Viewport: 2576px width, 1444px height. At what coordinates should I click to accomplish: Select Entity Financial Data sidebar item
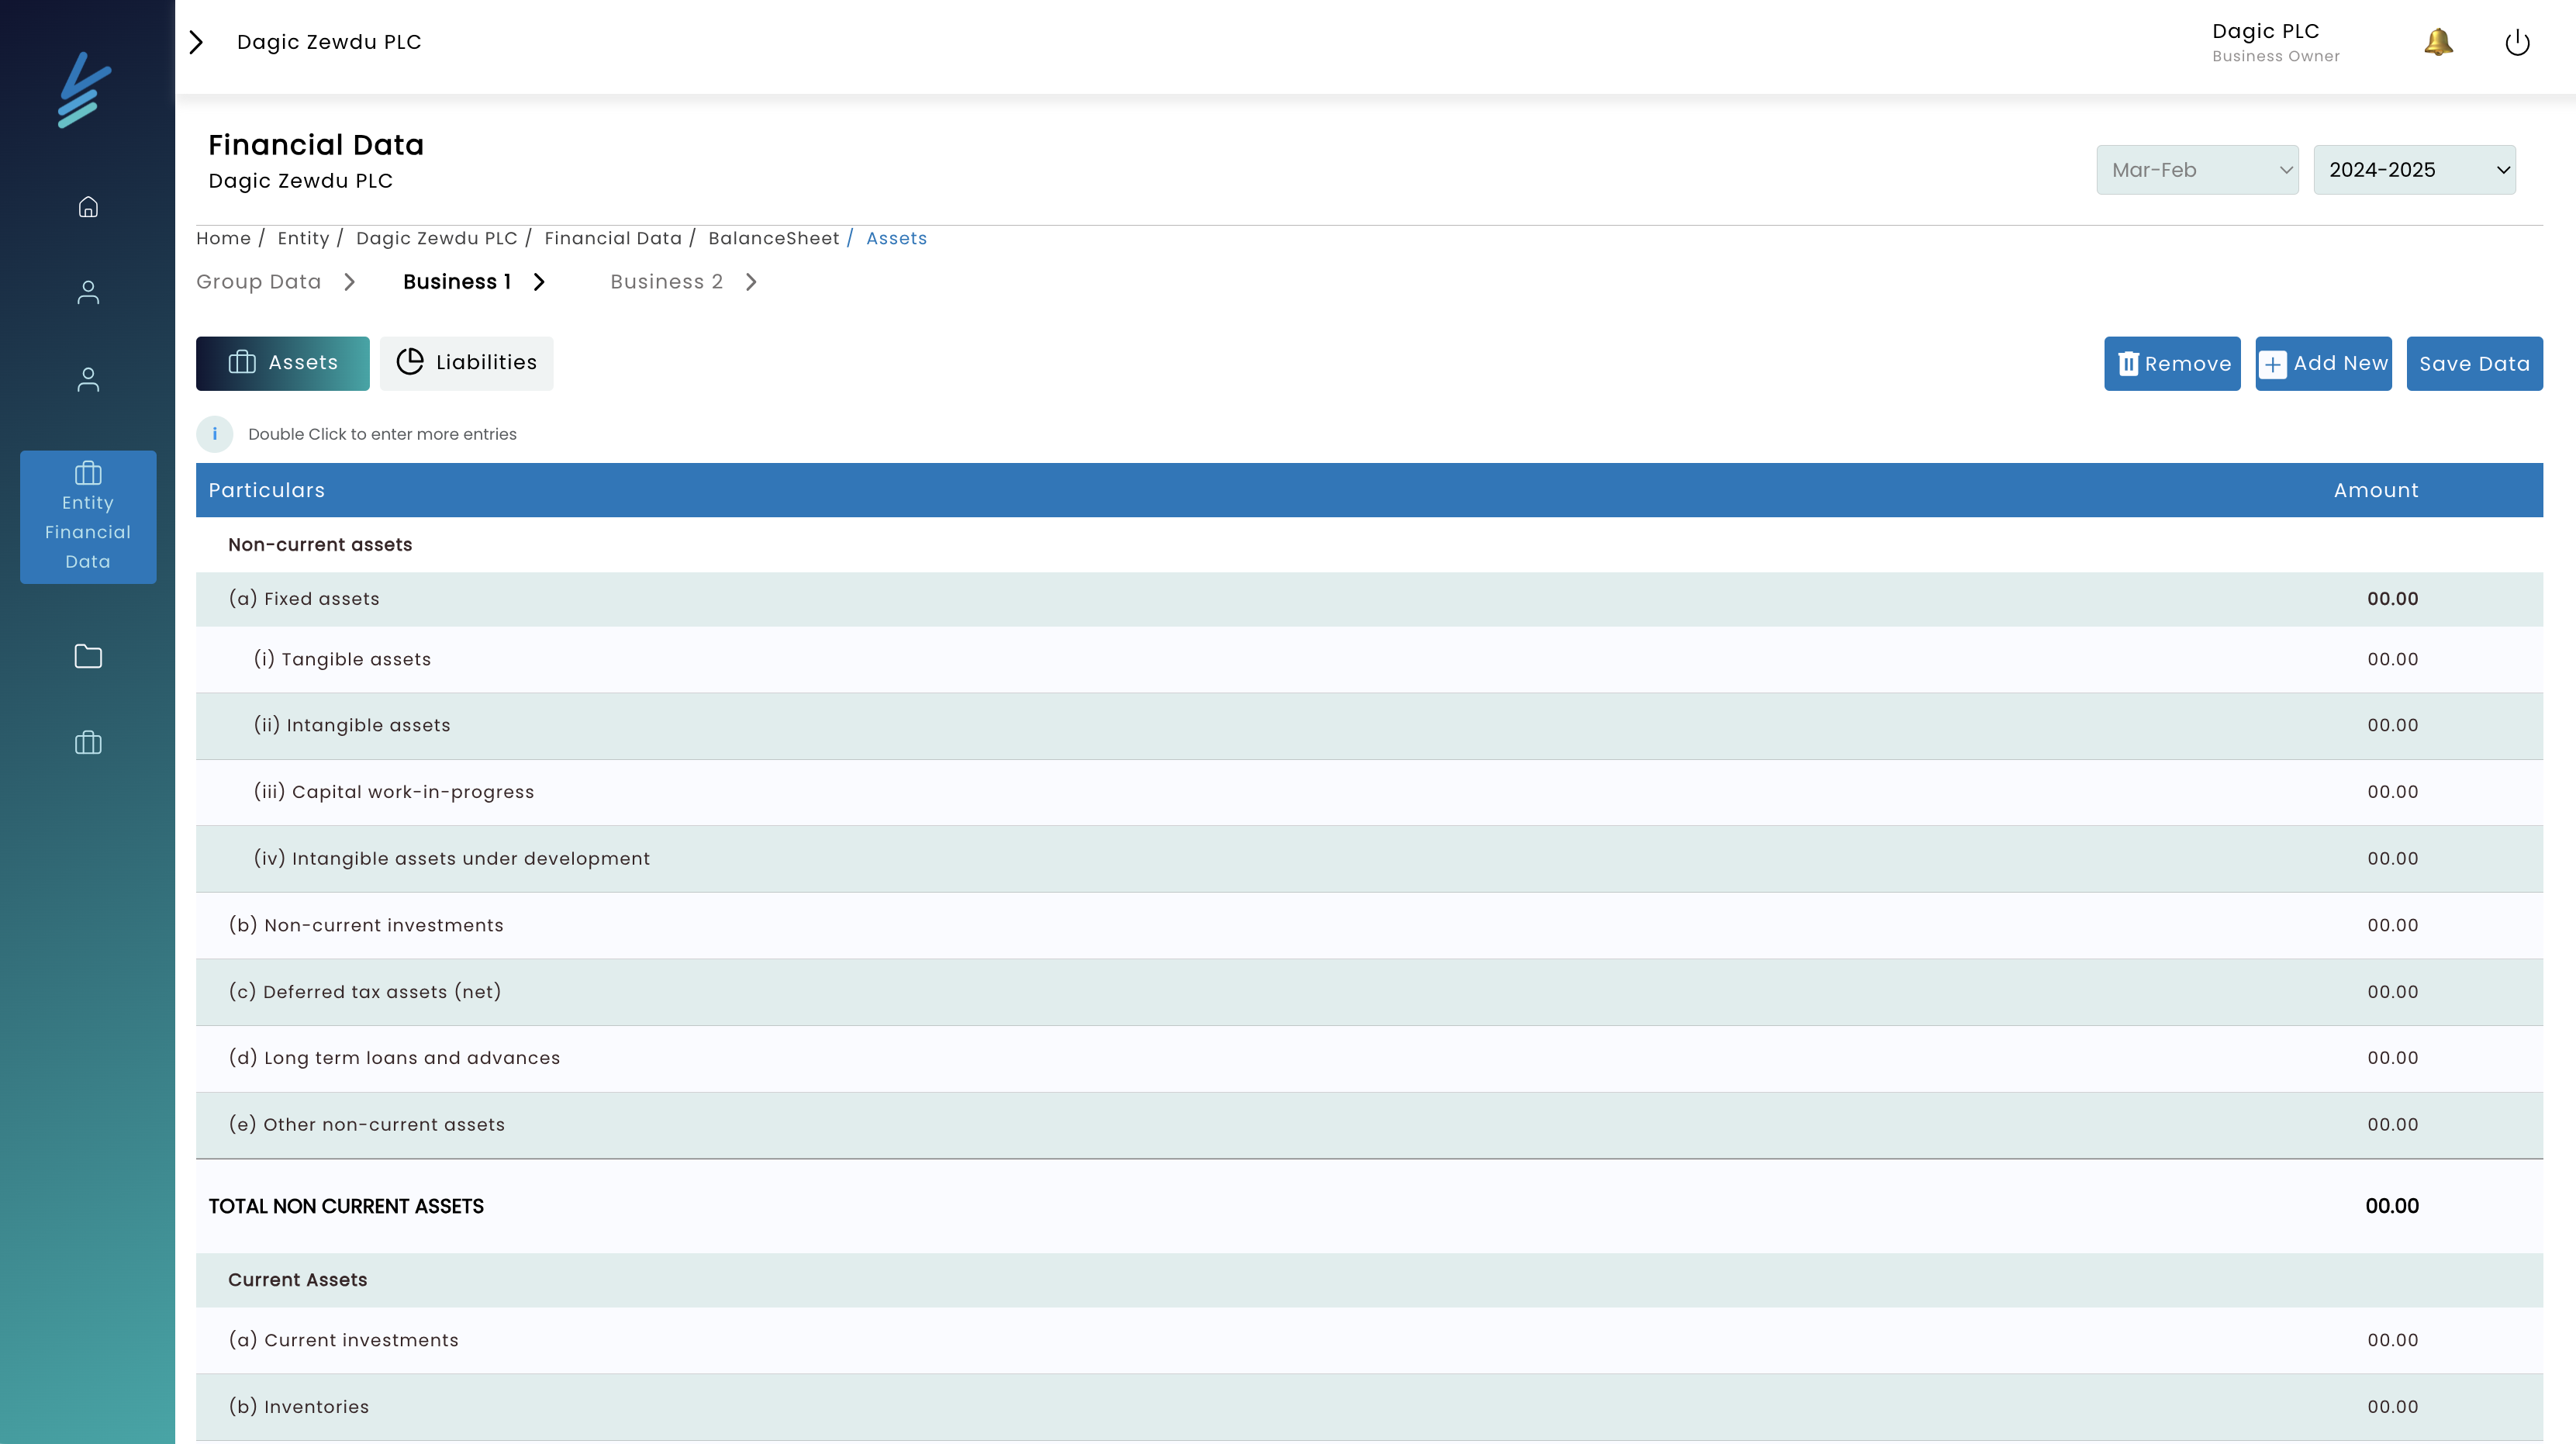tap(88, 517)
